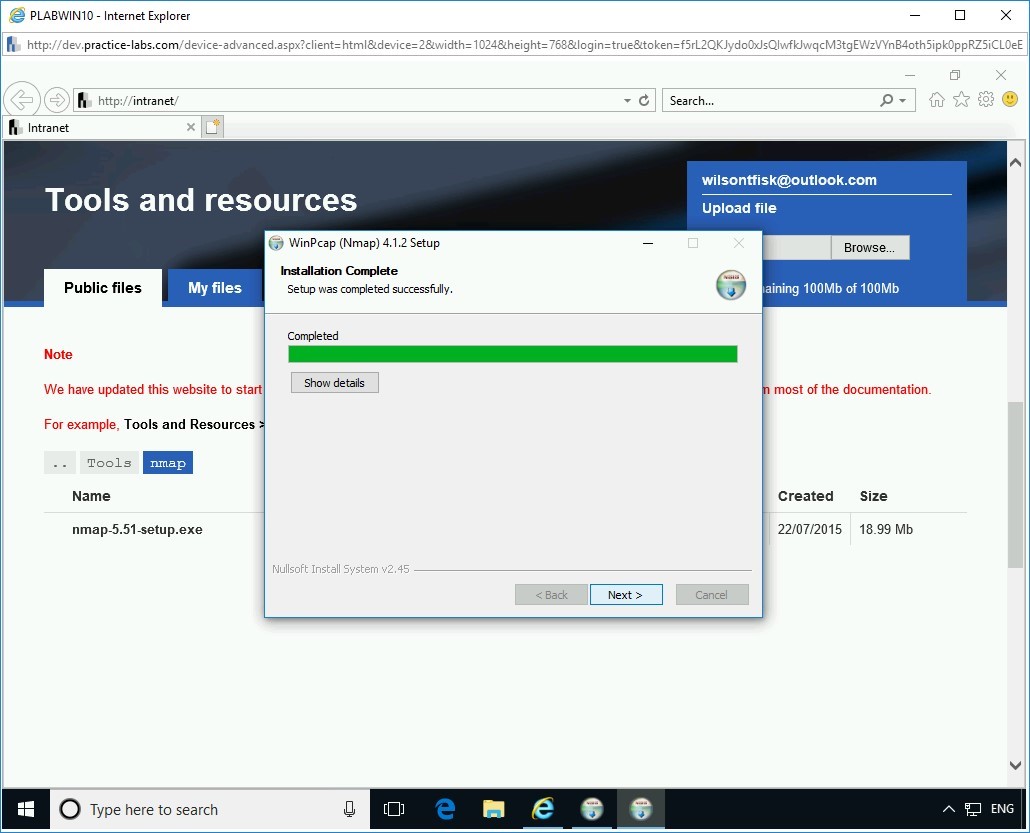Open a new browser tab

coord(211,126)
